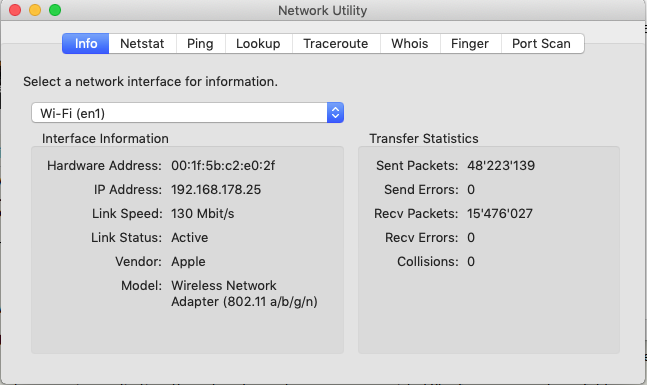
Task: Click the link status value Active
Action: click(x=190, y=237)
